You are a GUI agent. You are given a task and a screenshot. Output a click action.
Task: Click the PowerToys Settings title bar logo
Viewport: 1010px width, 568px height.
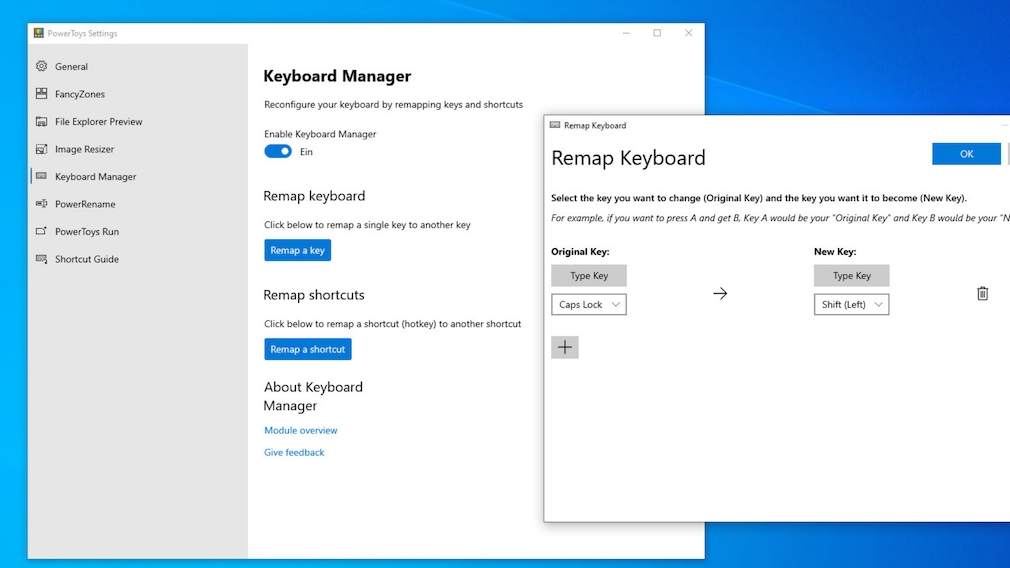[39, 33]
